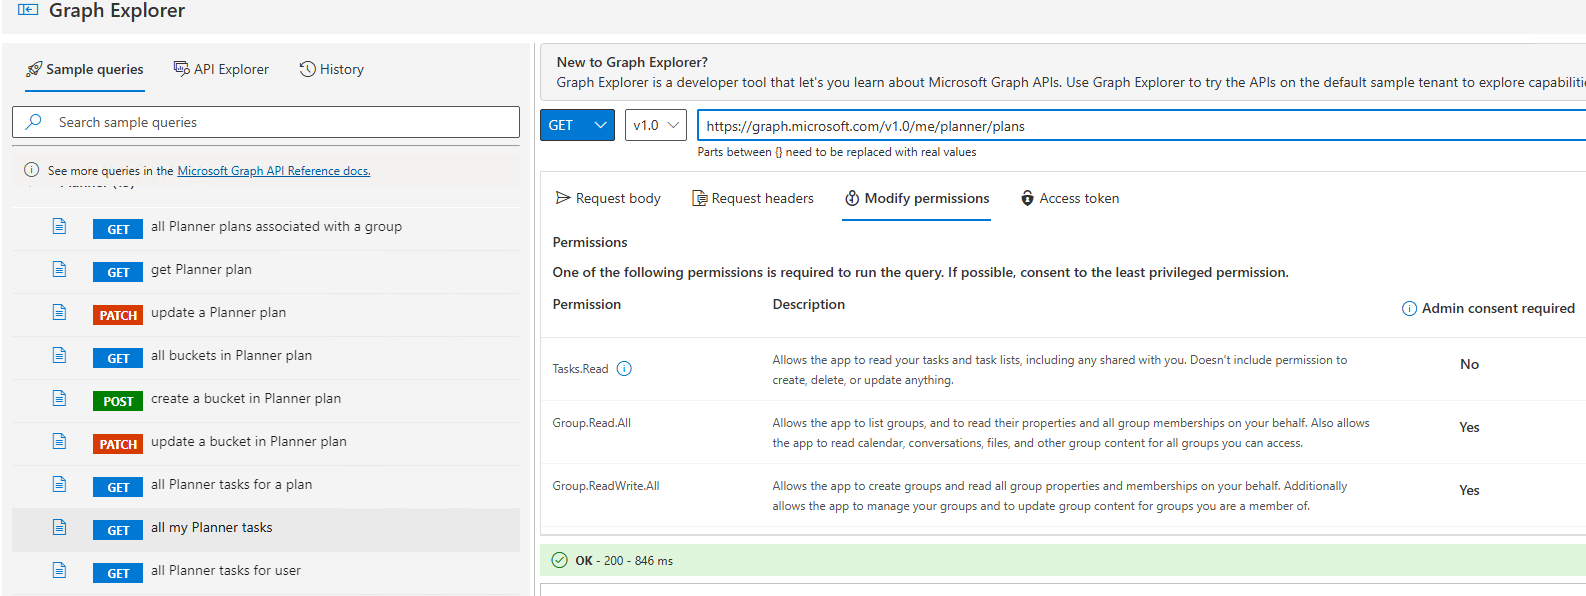The width and height of the screenshot is (1586, 596).
Task: Select create a bucket in Planner plan query
Action: coord(245,398)
